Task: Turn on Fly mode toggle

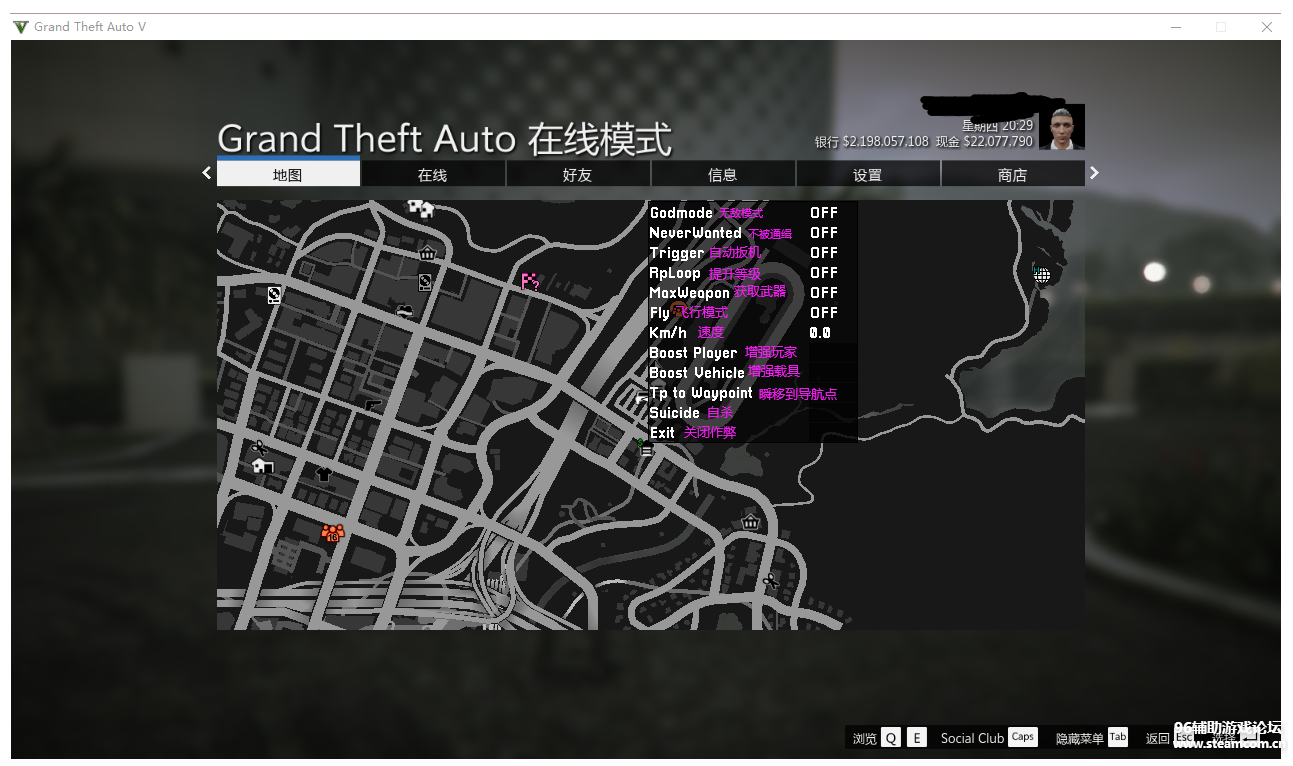Action: tap(824, 313)
